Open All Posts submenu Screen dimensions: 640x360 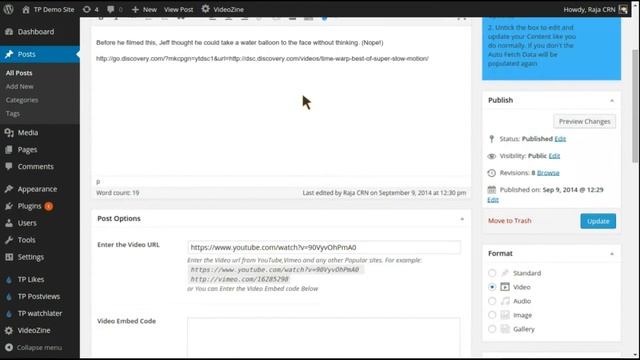click(x=19, y=73)
